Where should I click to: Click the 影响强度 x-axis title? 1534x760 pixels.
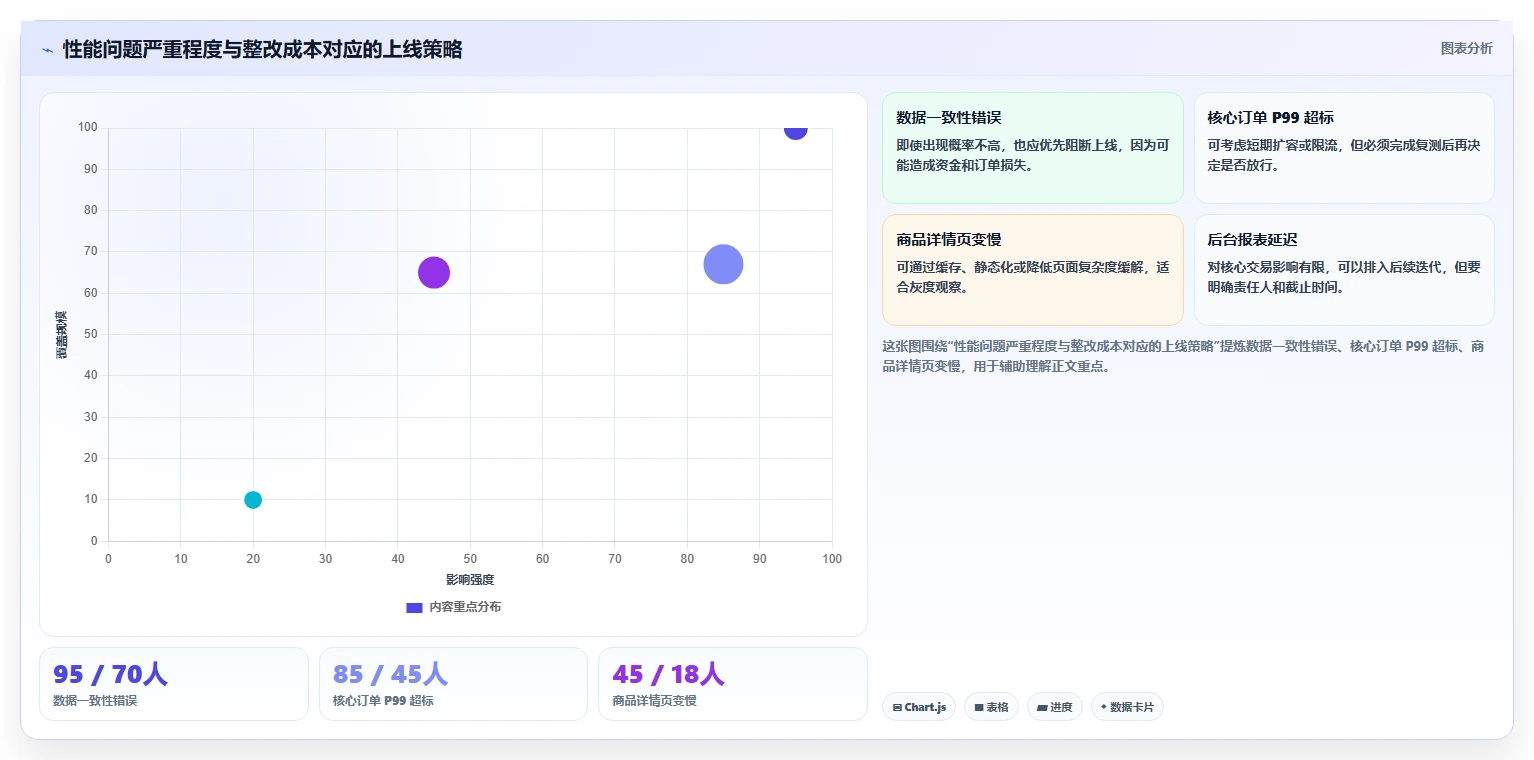(470, 579)
